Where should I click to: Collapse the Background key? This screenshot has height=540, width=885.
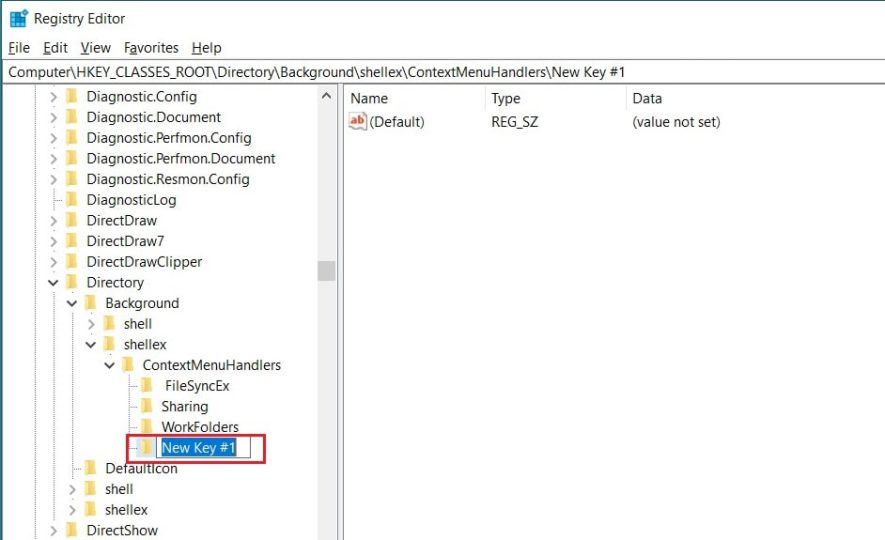(x=72, y=304)
